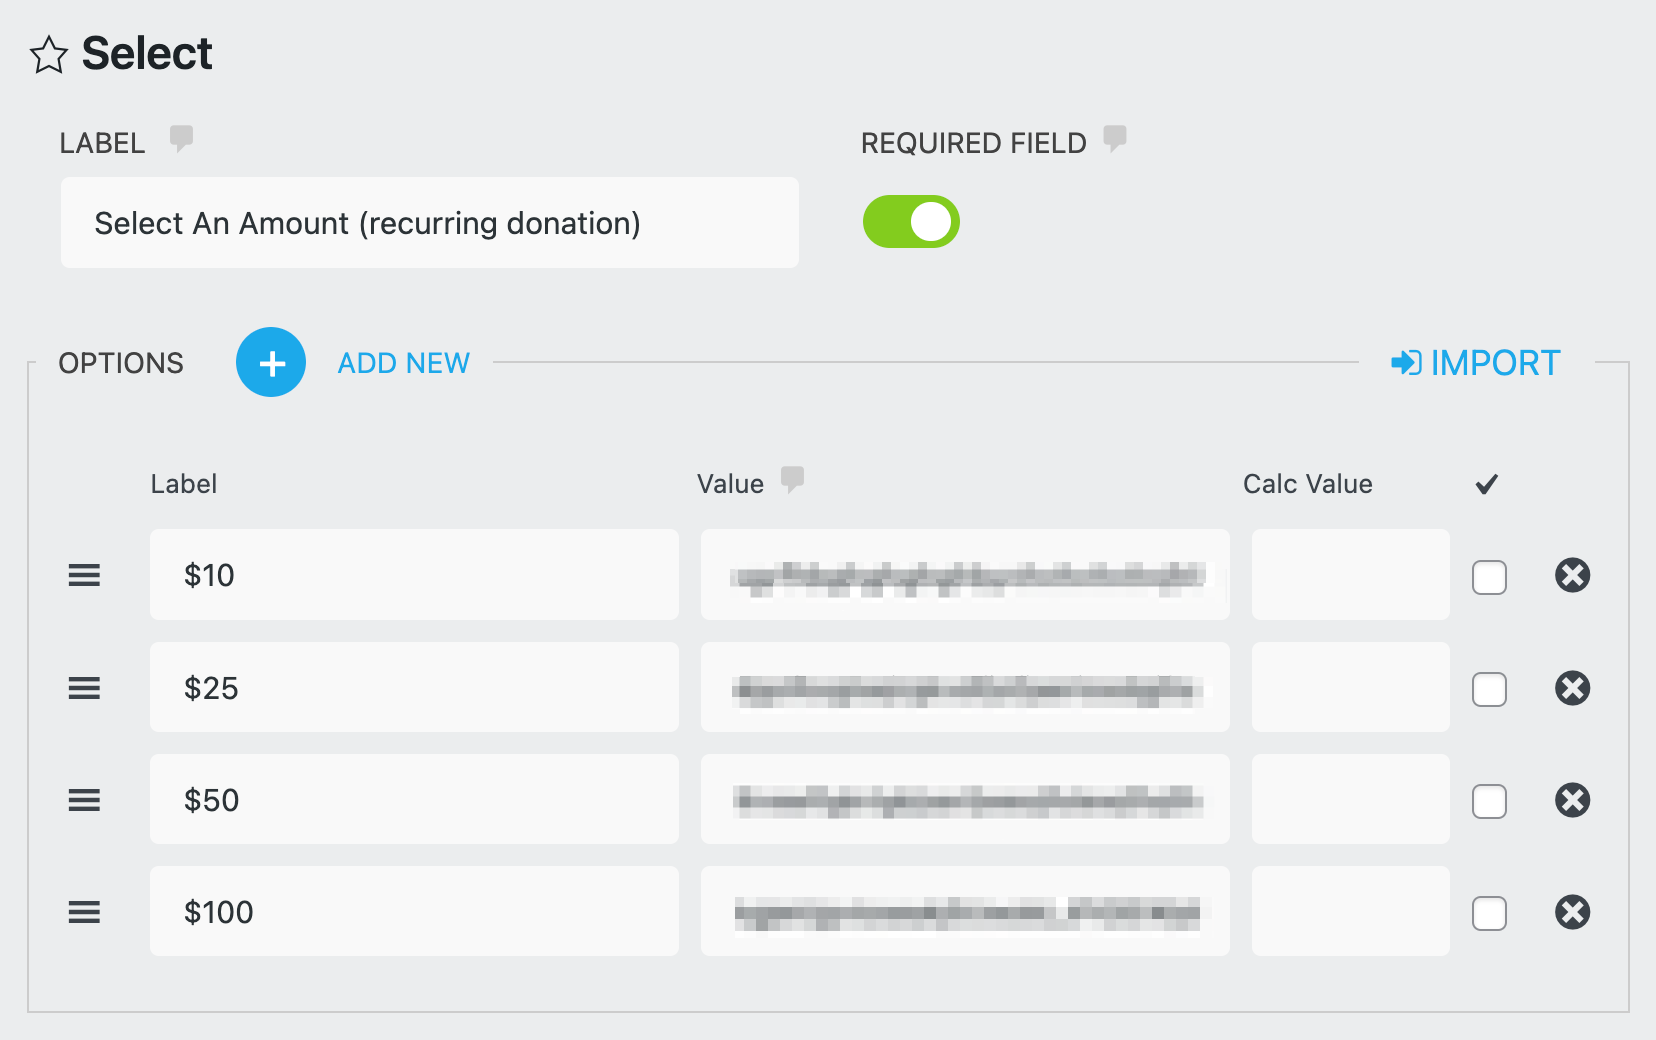Click the plus button in Options
The width and height of the screenshot is (1656, 1040).
(270, 362)
